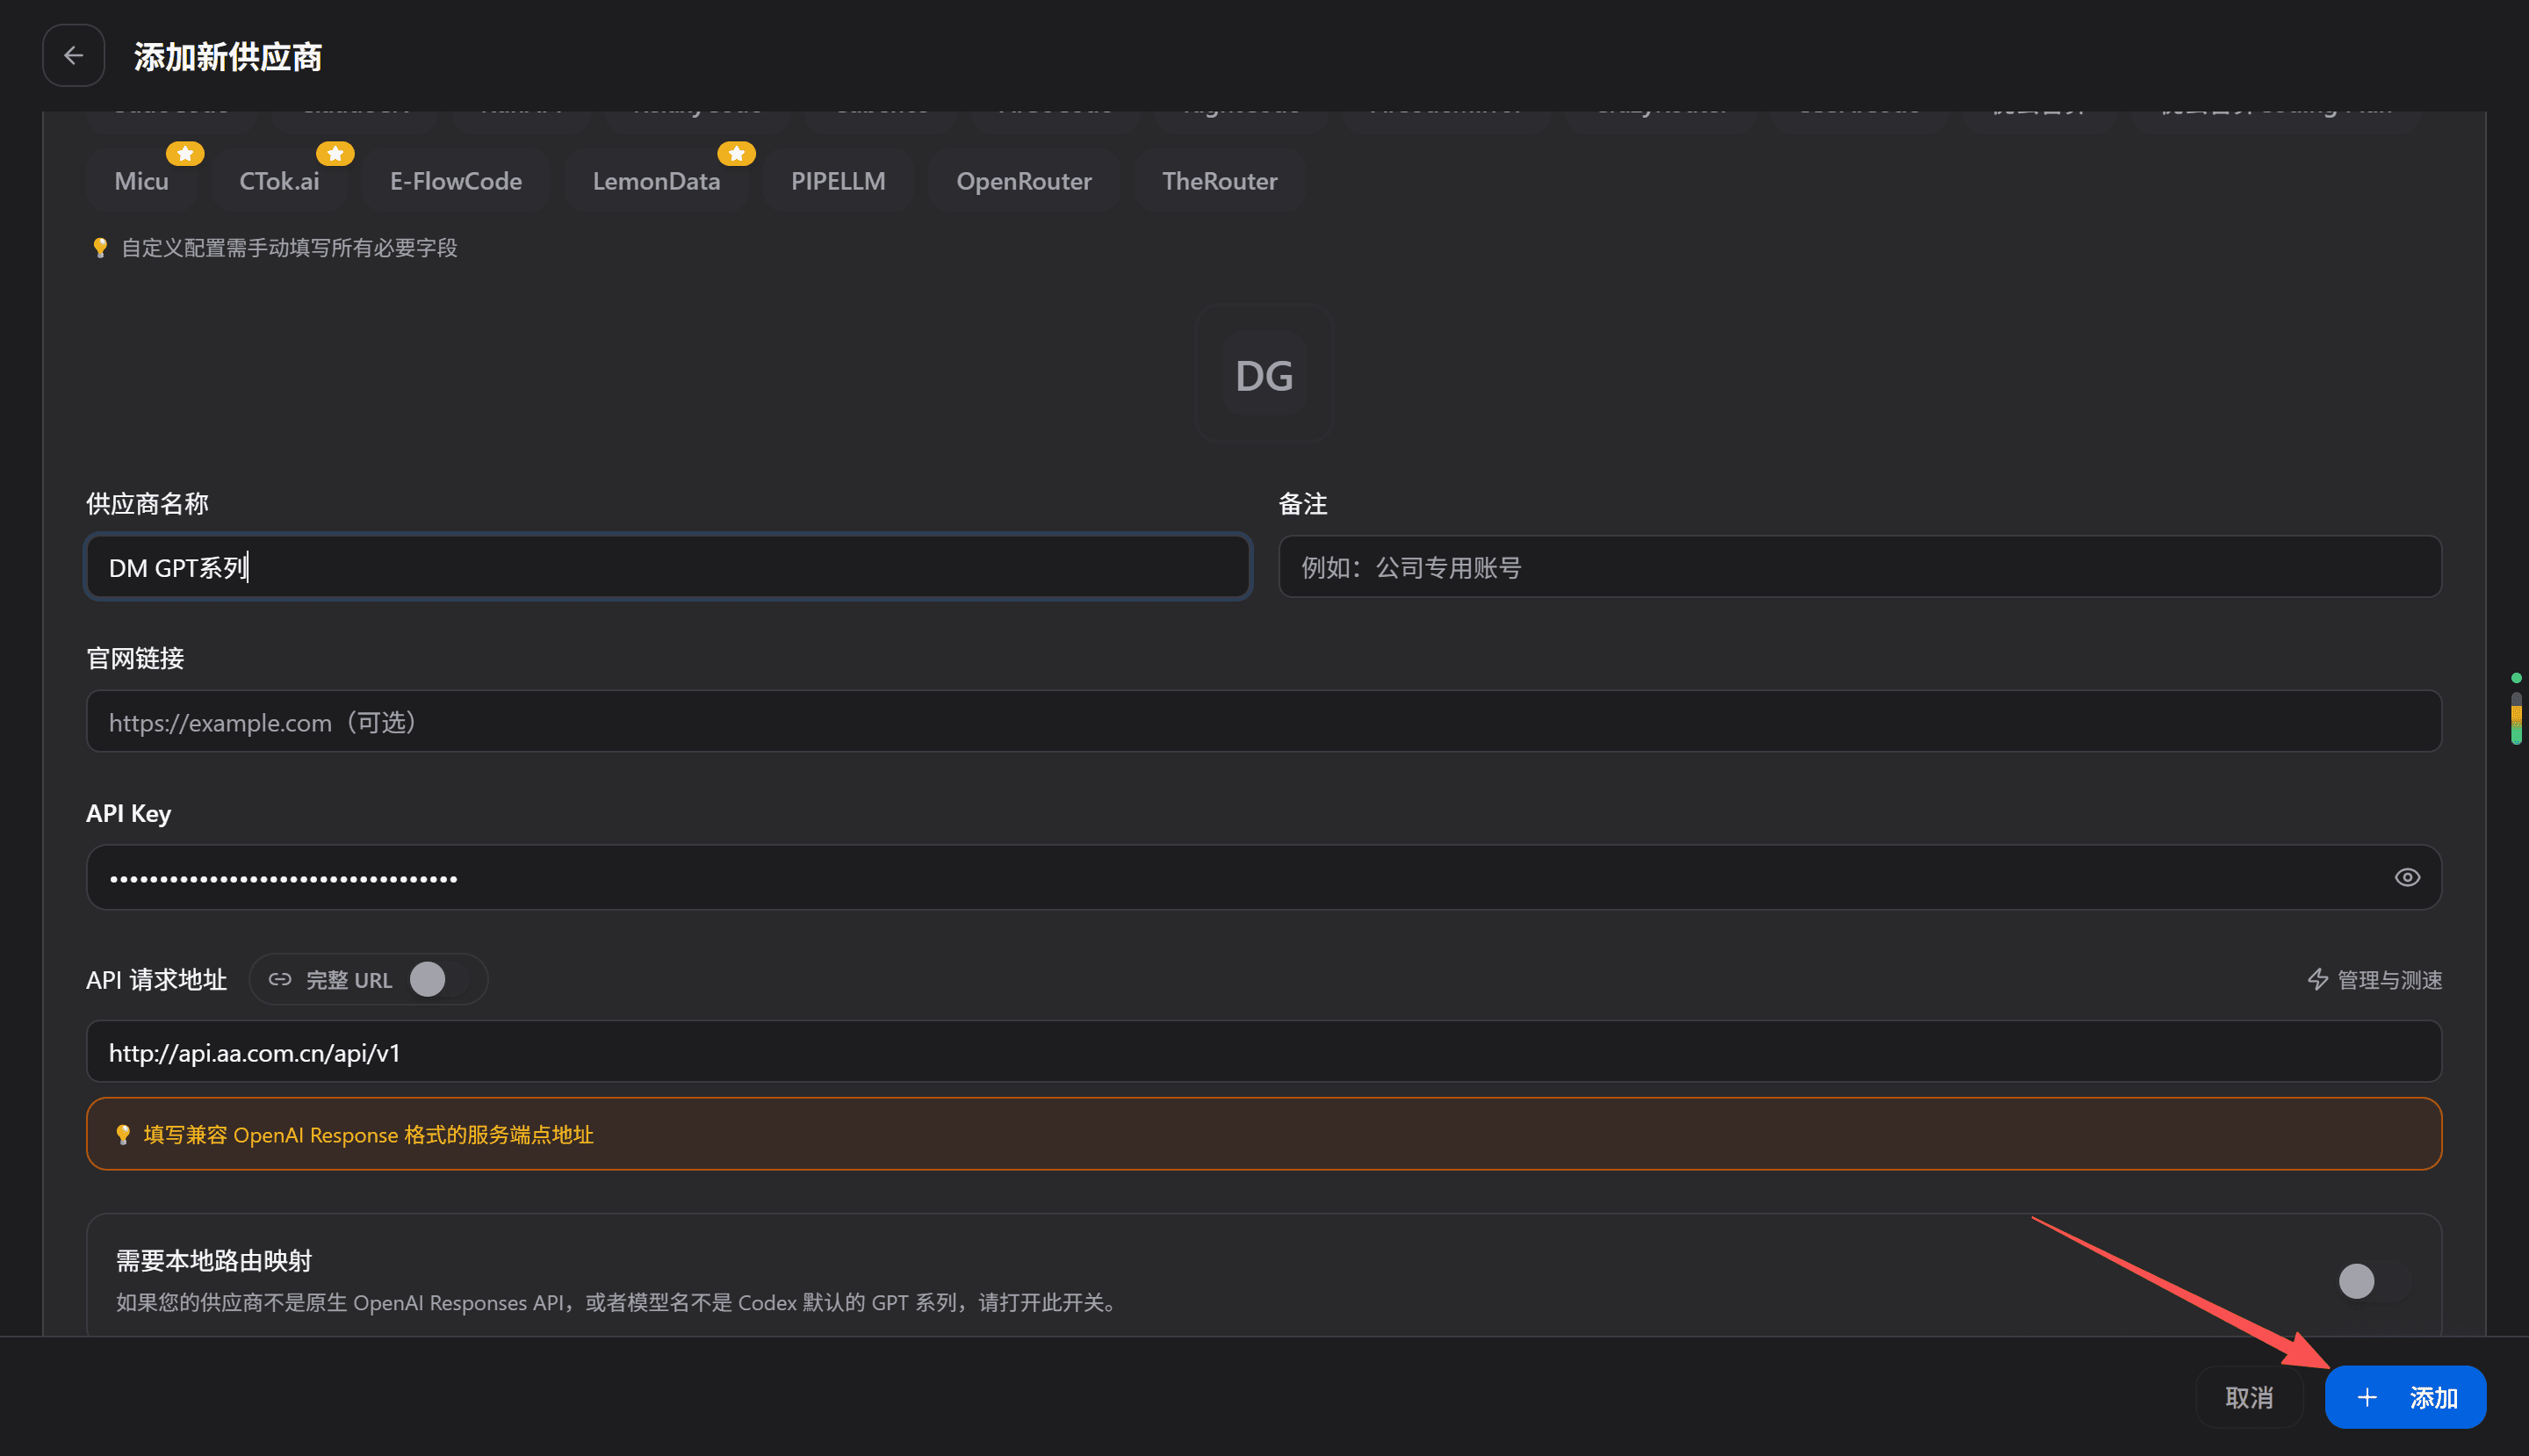This screenshot has width=2529, height=1456.
Task: Click the 添加 button
Action: (x=2405, y=1397)
